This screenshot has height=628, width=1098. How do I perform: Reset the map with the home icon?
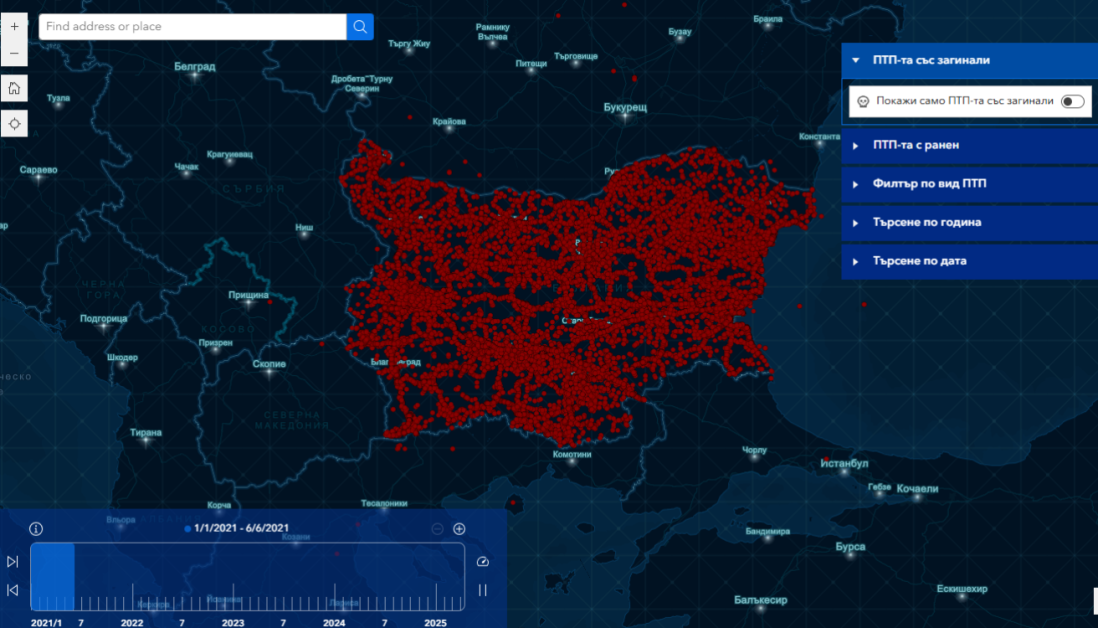14,88
